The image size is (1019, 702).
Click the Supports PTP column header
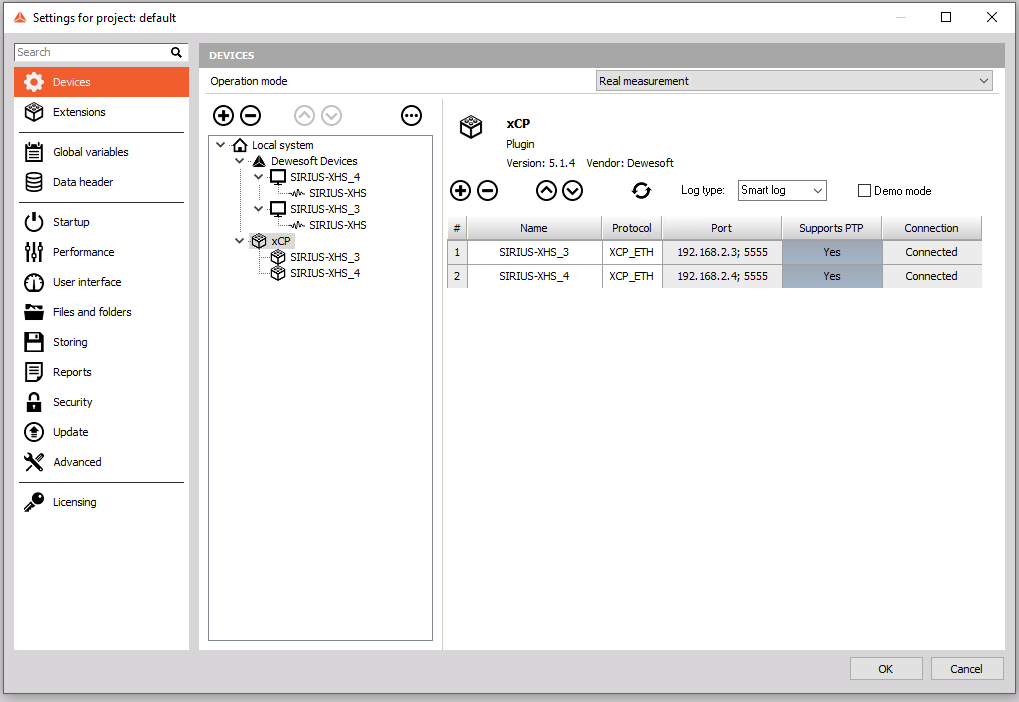(832, 228)
